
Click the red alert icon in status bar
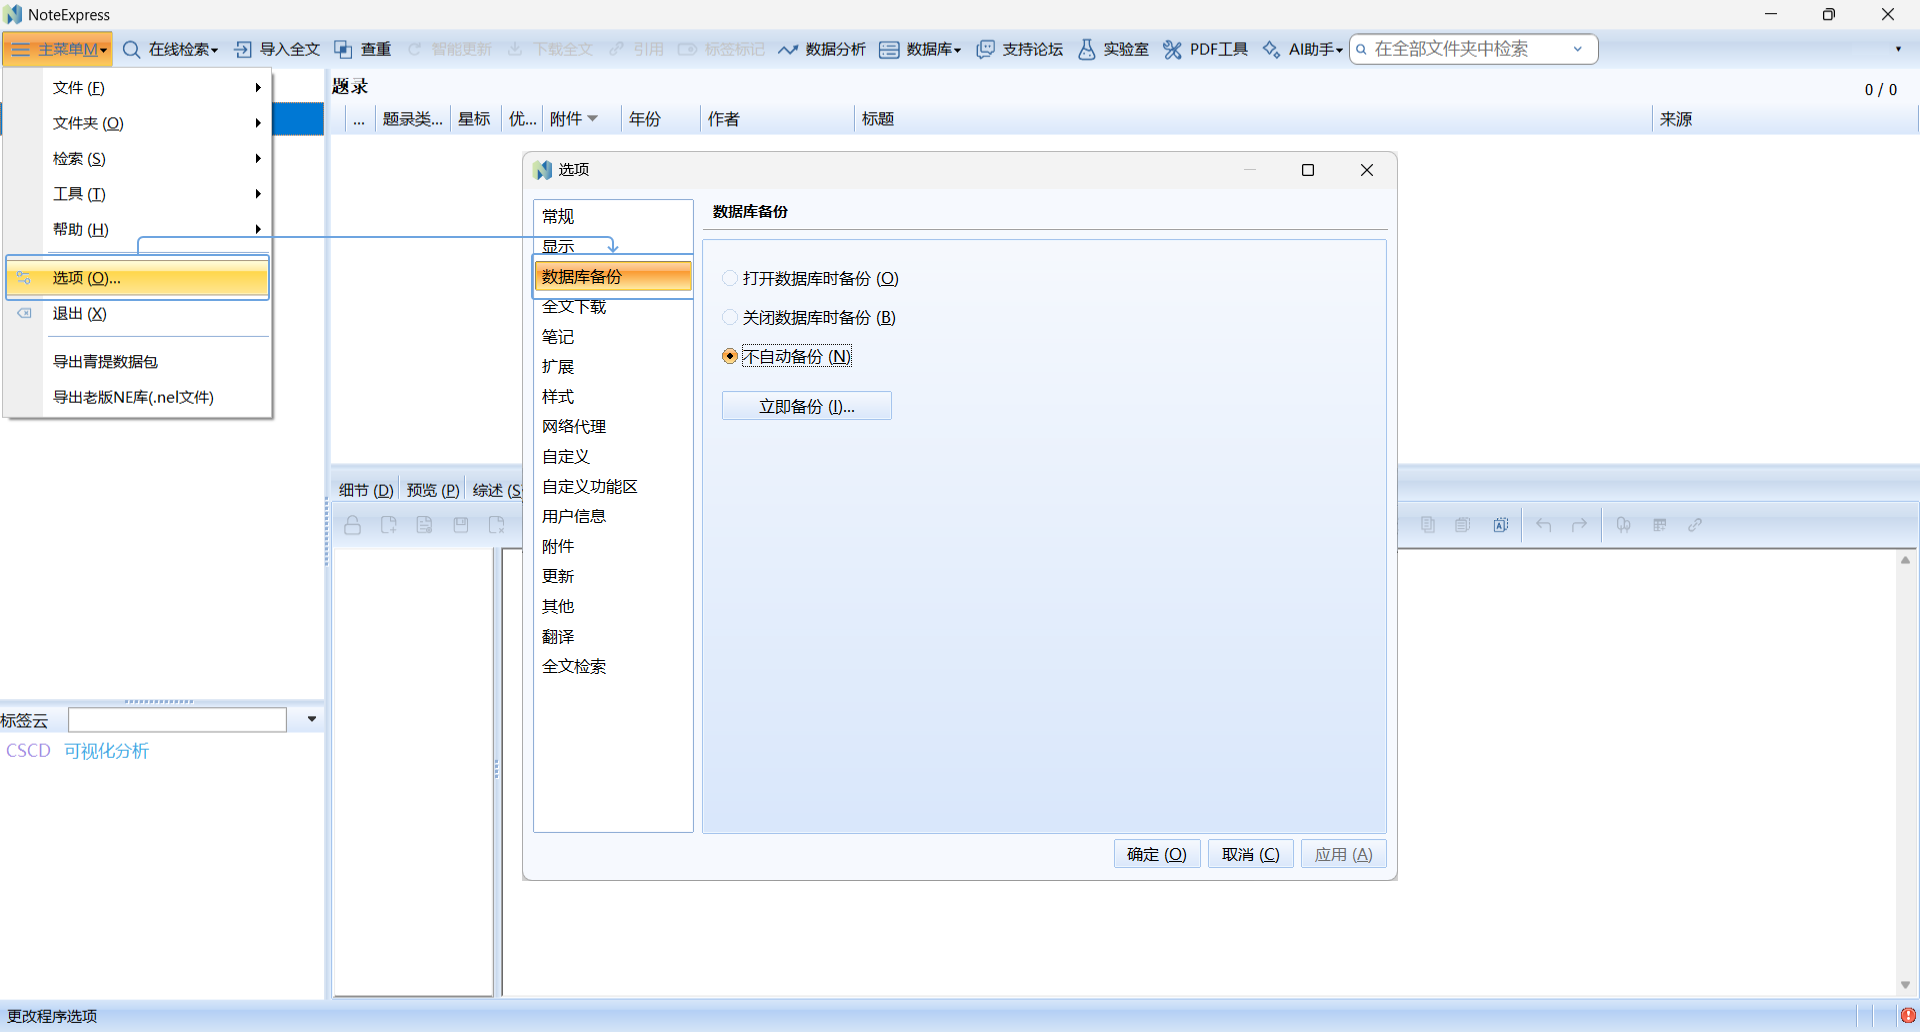pos(1908,1016)
